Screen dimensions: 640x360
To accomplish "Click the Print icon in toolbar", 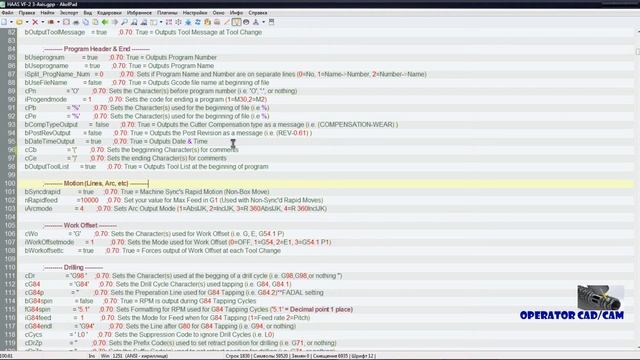I will coord(76,22).
